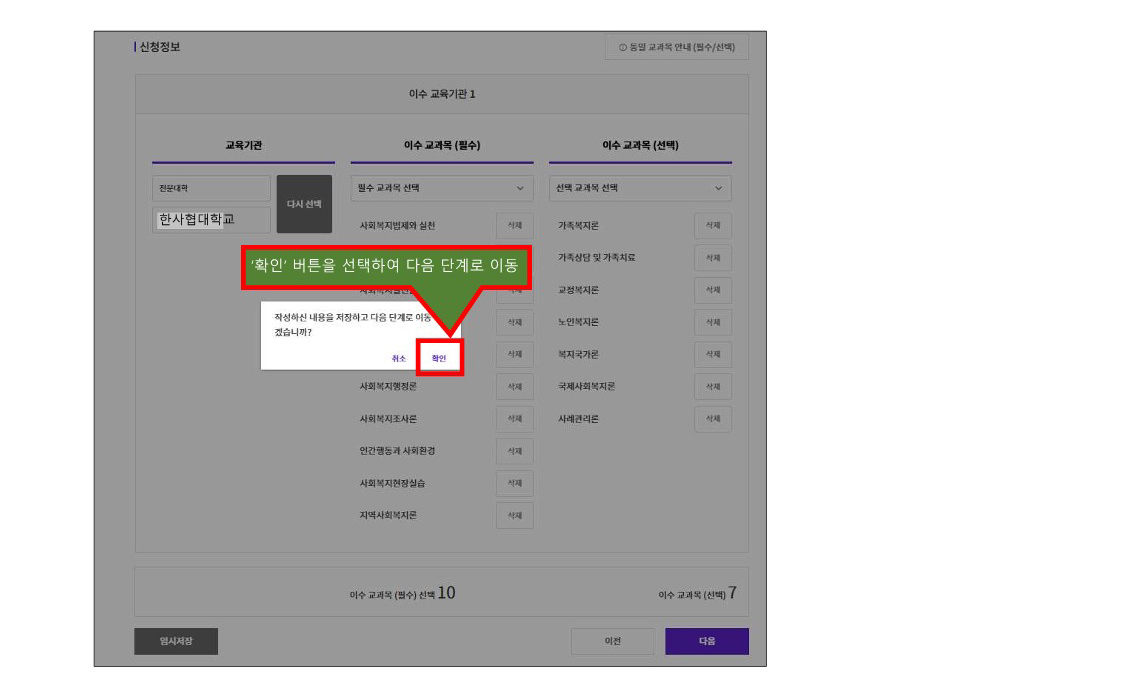Delete the 교정복지론 course
Screen dimensions: 1123x697
[713, 290]
